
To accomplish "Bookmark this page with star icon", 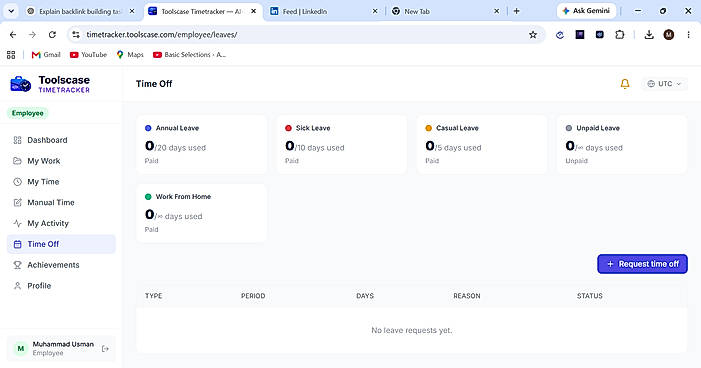I will click(x=533, y=34).
